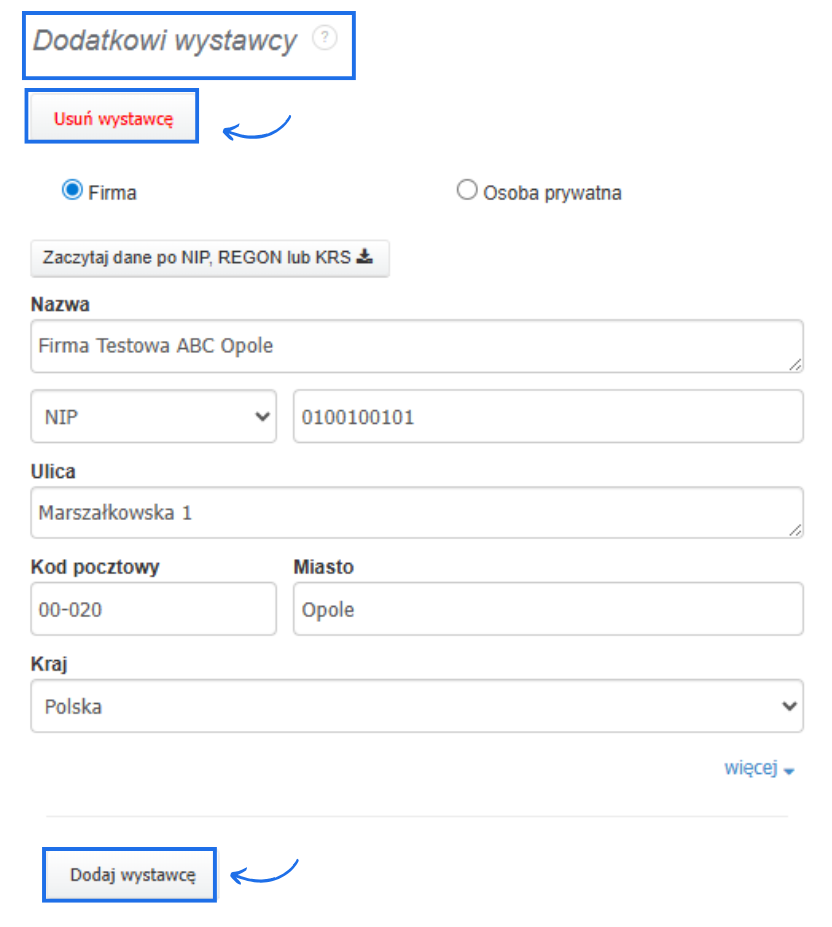Click the Usuń wystawcę button
This screenshot has width=832, height=927.
tap(112, 118)
